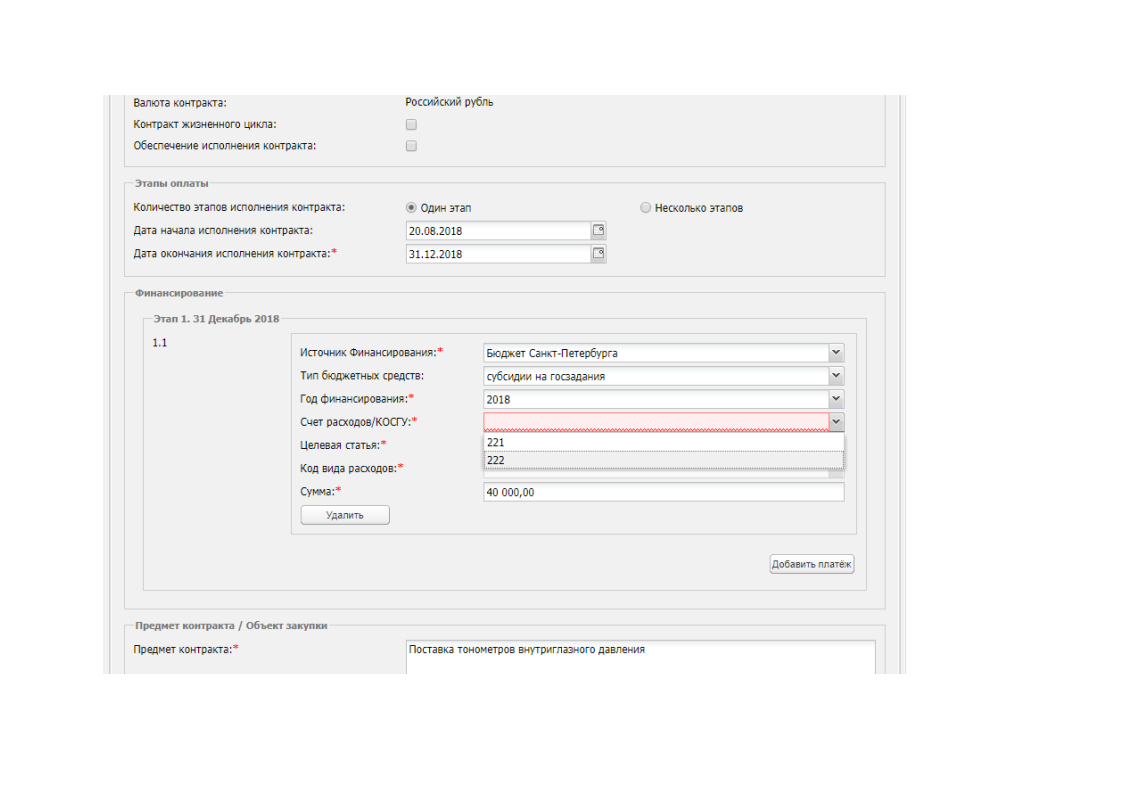Image resolution: width=1122 pixels, height=793 pixels.
Task: Click the Финансирование section title
Action: coord(179,293)
